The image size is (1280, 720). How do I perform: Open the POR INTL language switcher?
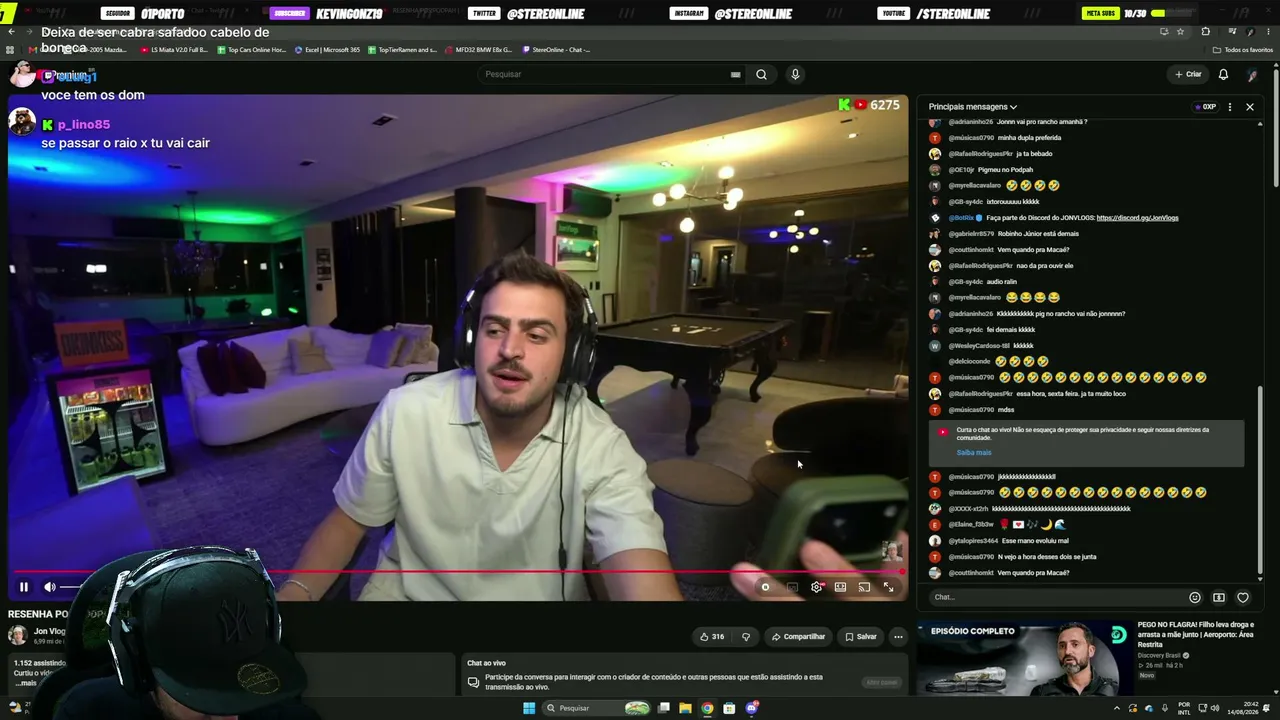pyautogui.click(x=1184, y=708)
